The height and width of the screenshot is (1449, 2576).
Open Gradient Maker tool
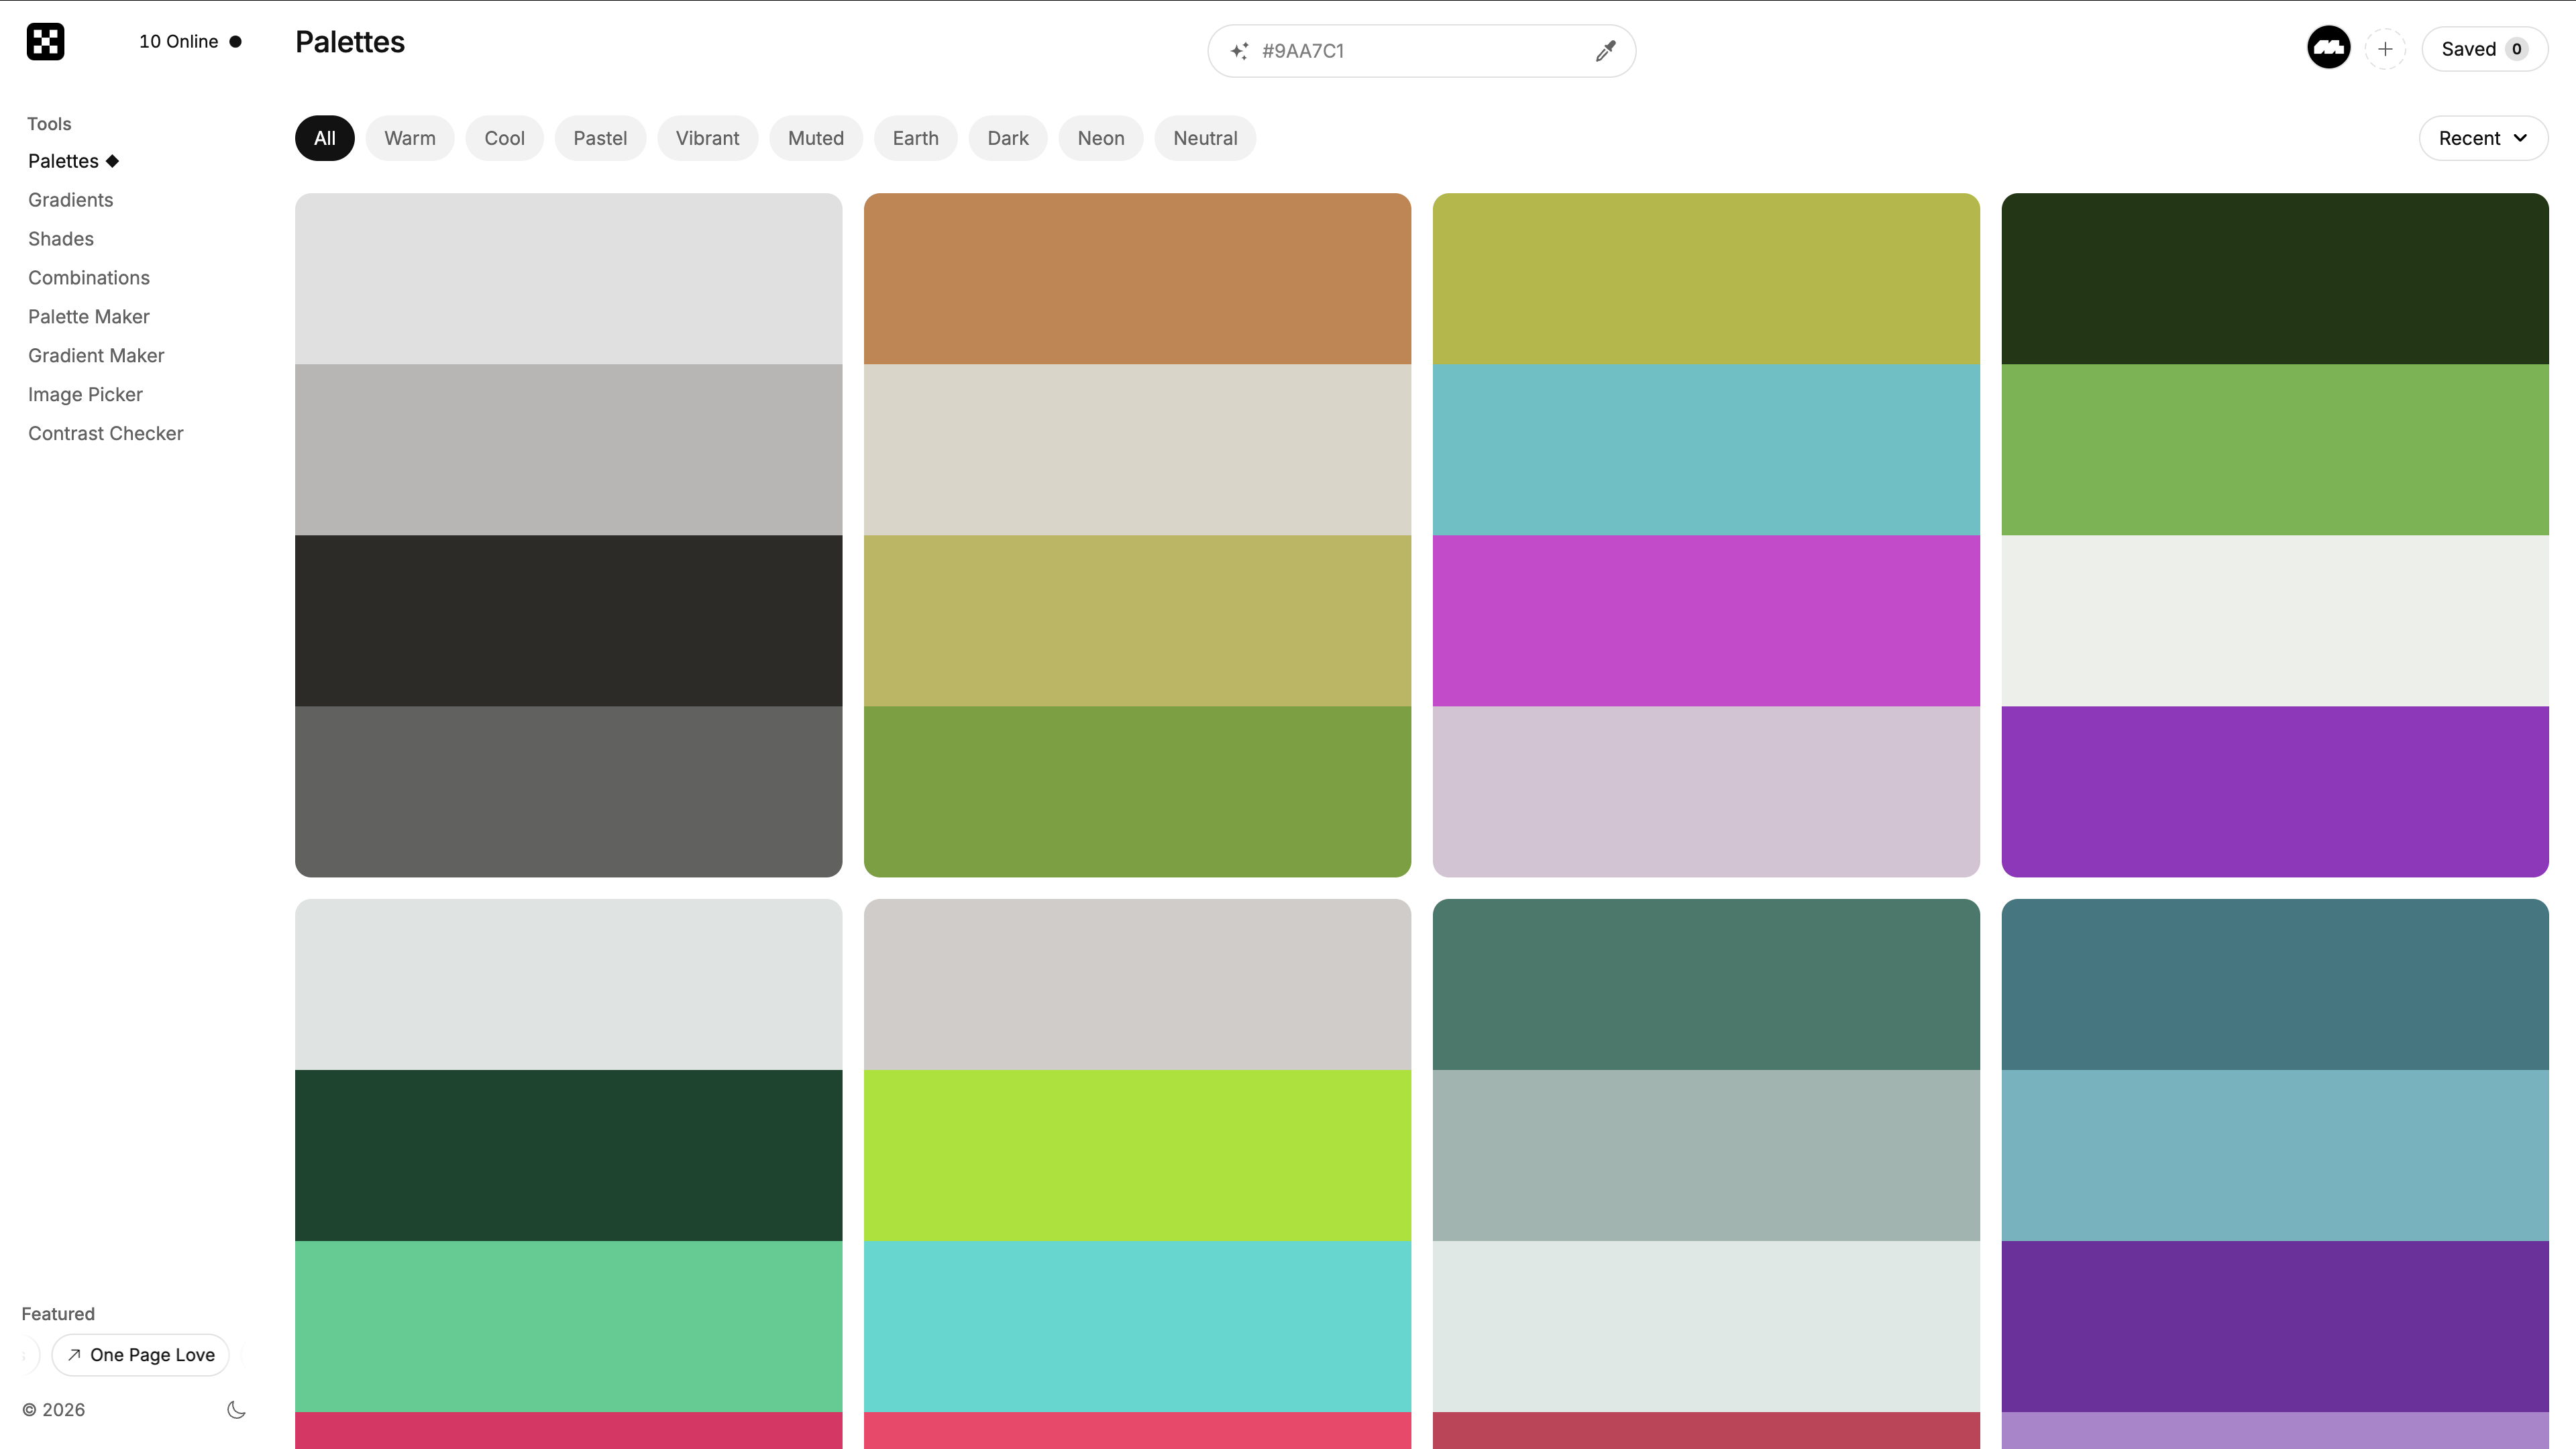pos(96,356)
